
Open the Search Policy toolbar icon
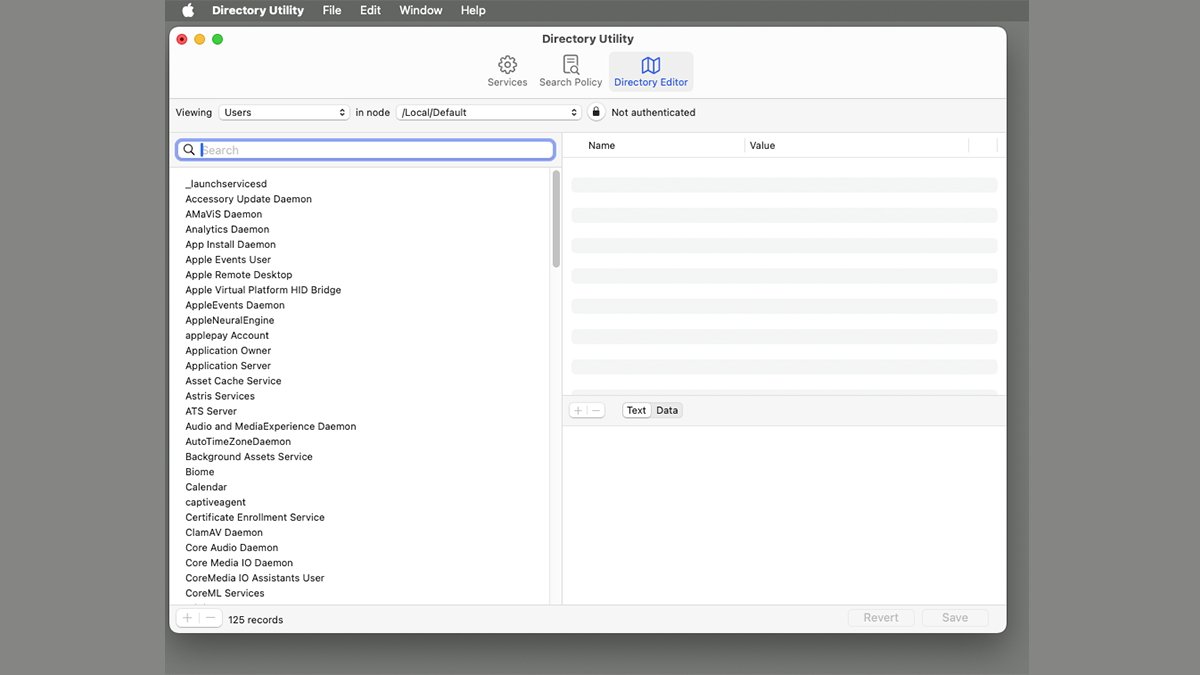[x=571, y=65]
